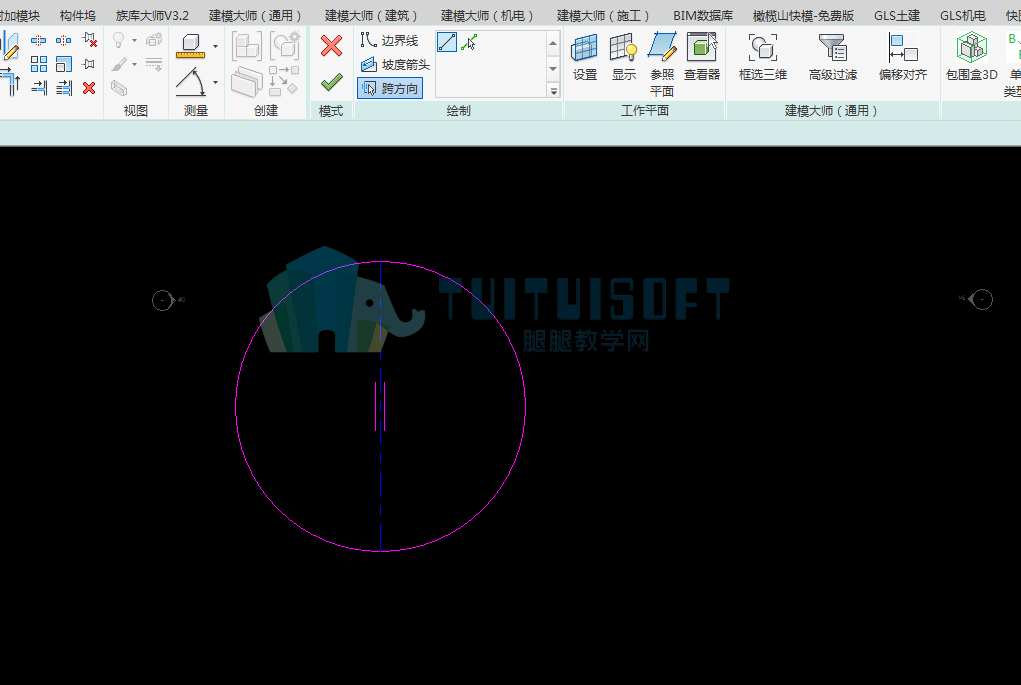Screen dimensions: 1021x685
Task: Click the 包围盒3D tool
Action: (972, 57)
